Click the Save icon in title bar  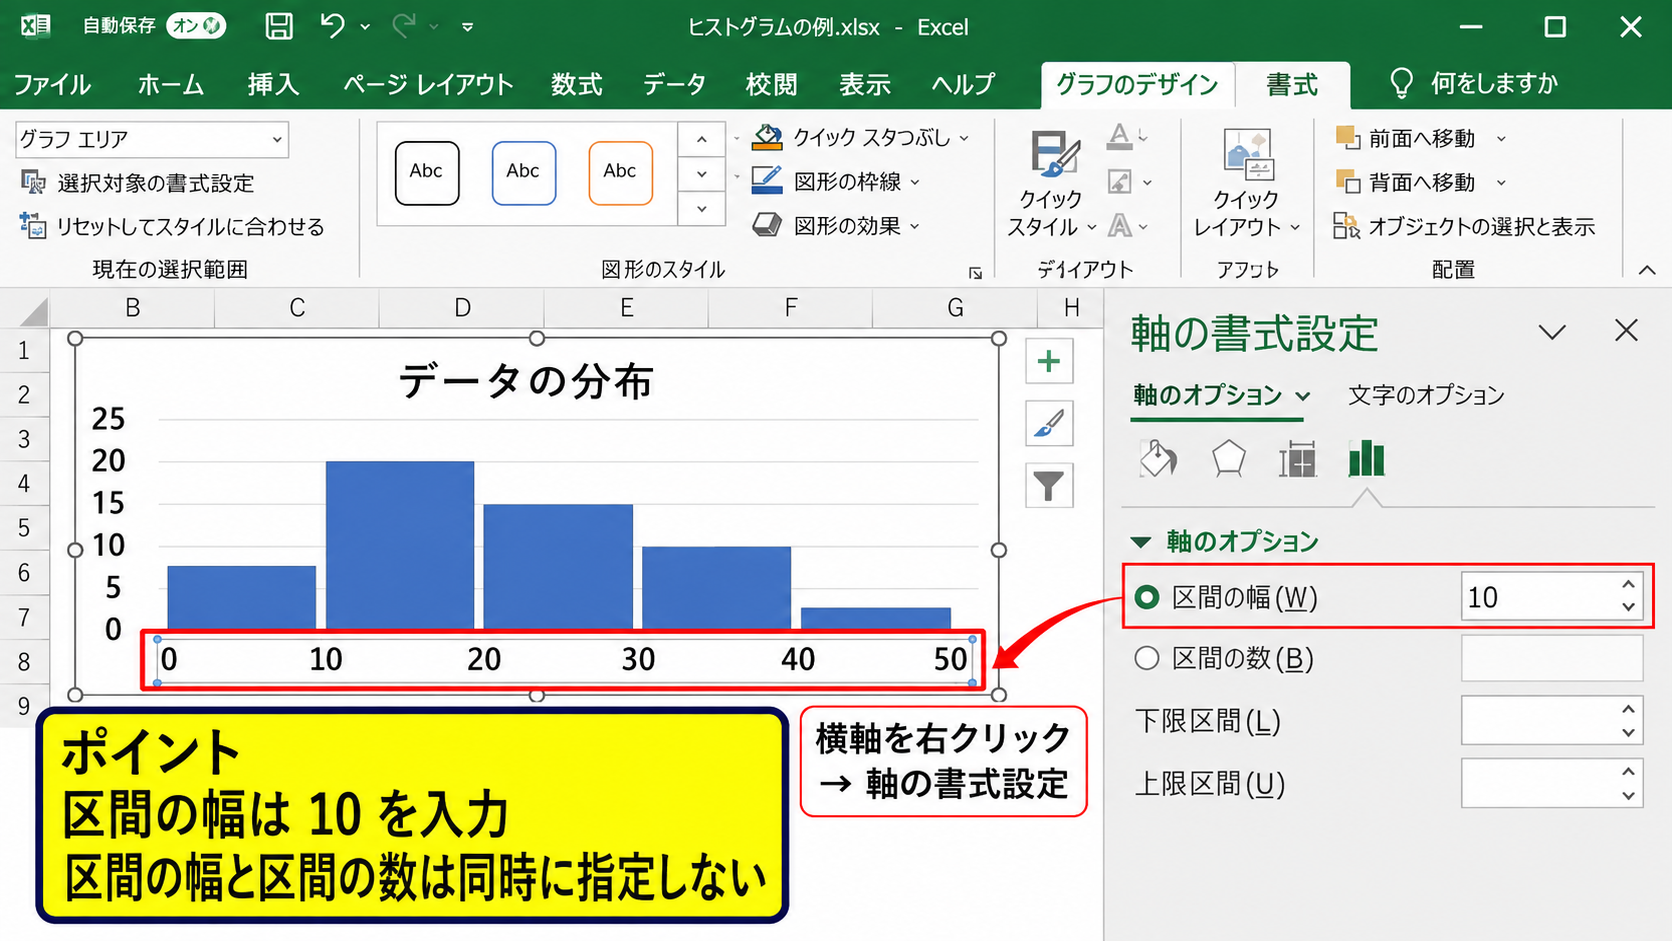(279, 27)
